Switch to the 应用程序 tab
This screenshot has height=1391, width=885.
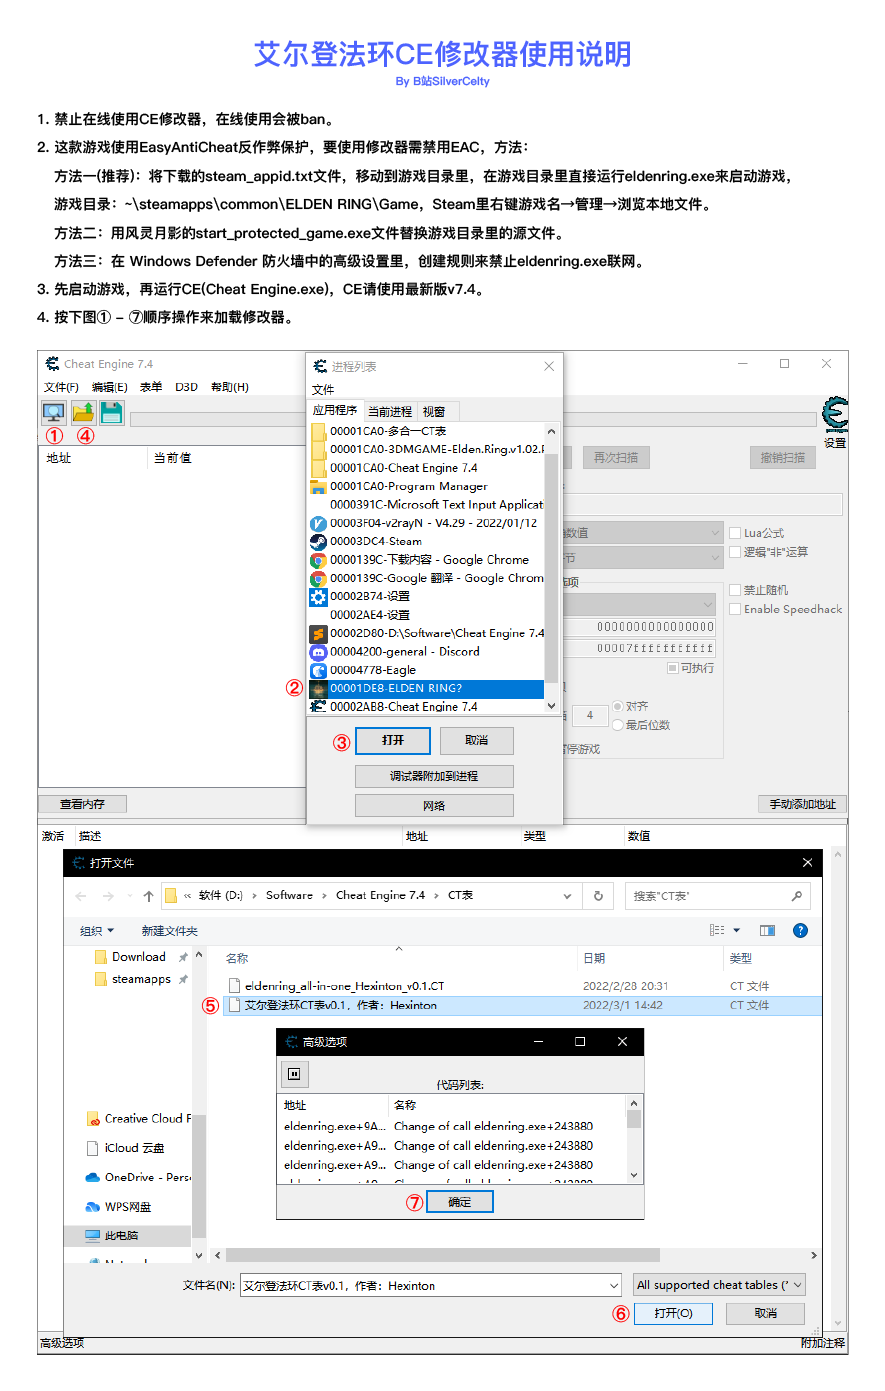(335, 410)
